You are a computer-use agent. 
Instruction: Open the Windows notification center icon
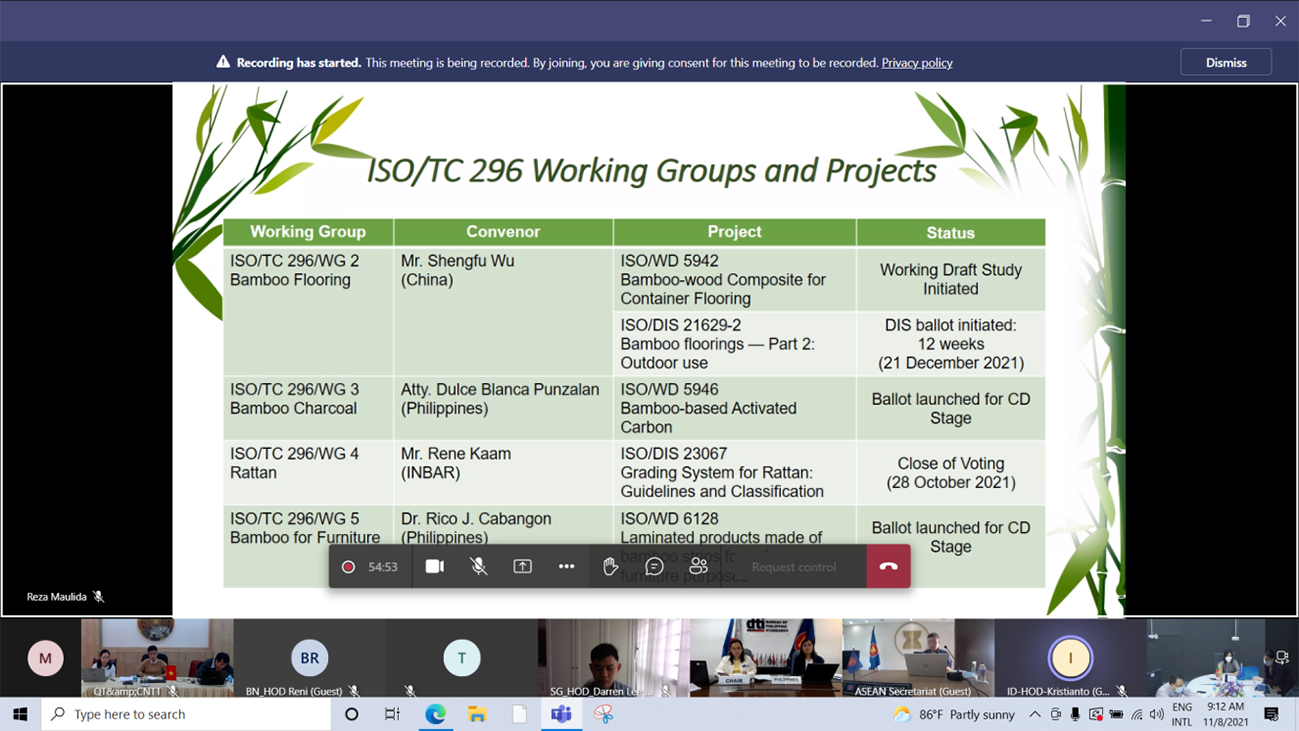1272,714
